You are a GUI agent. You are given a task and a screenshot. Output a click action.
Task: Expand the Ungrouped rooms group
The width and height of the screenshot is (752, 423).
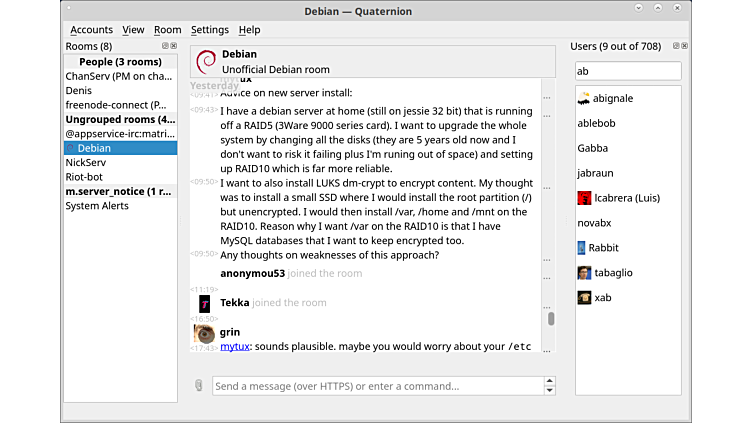pos(120,120)
